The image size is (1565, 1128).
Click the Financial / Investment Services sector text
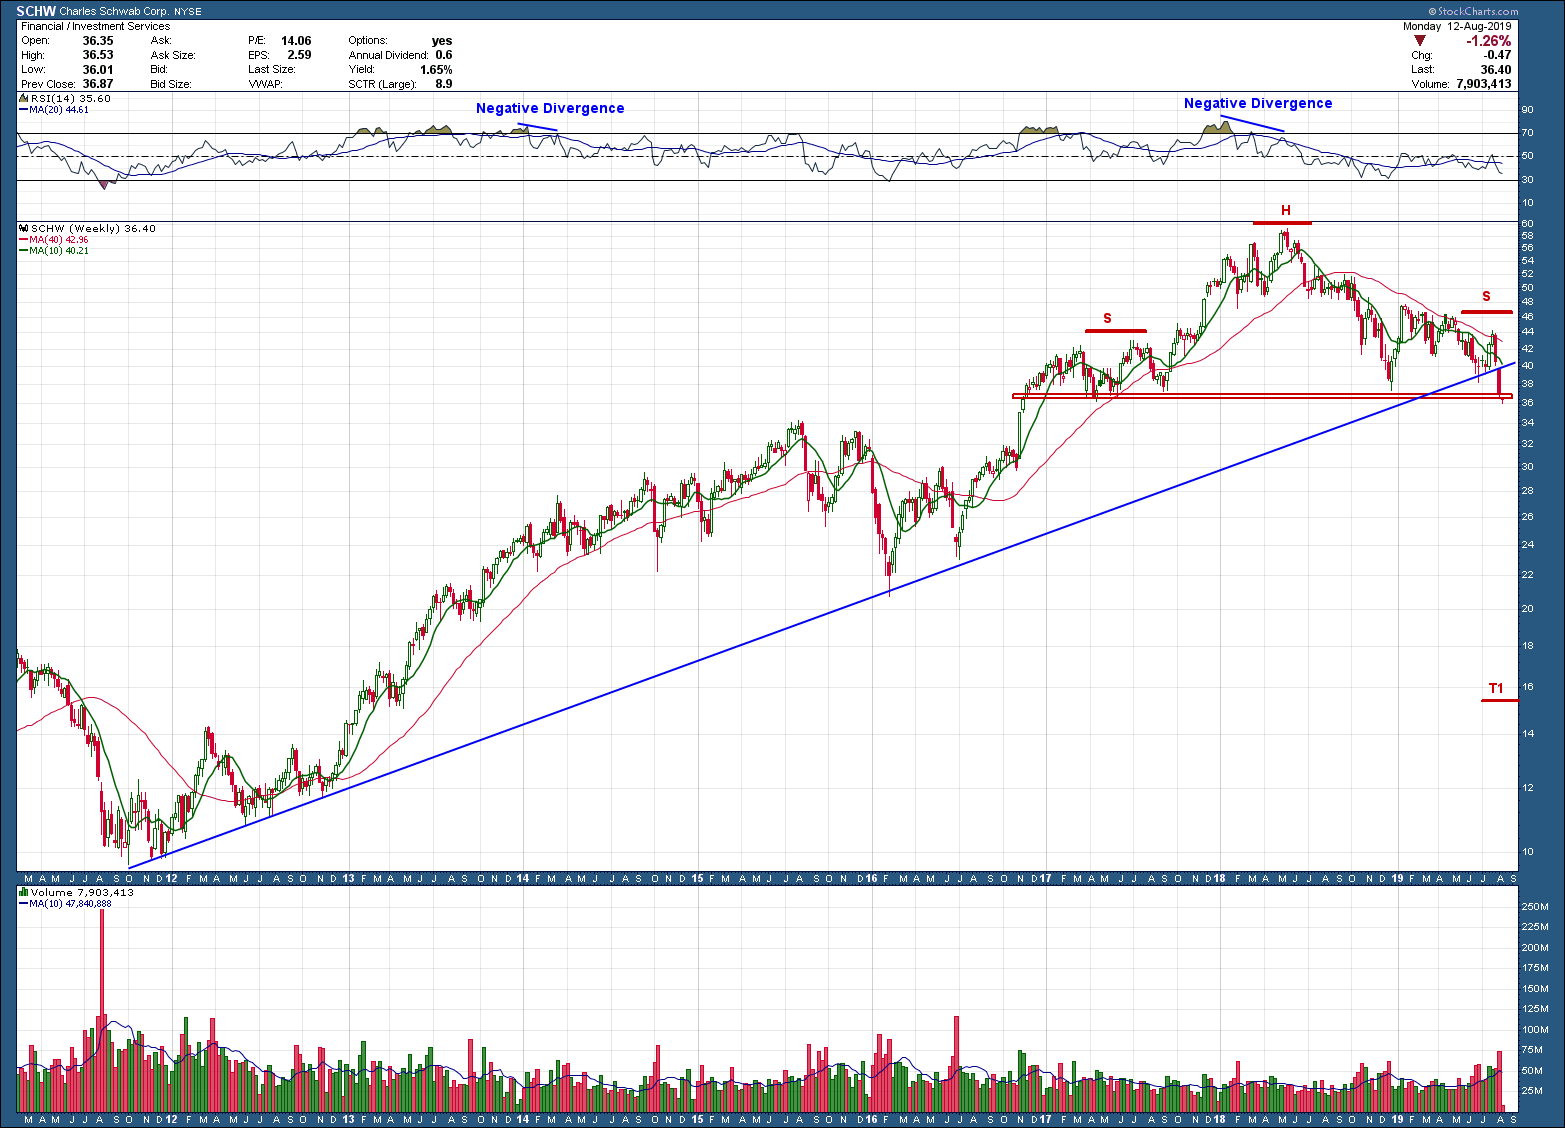click(96, 27)
